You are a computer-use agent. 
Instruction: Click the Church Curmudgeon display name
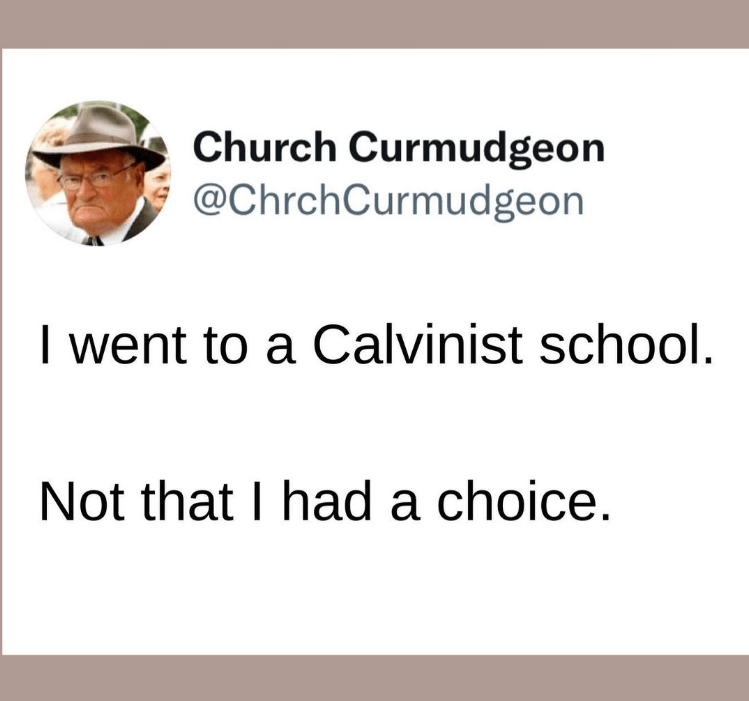tap(398, 148)
